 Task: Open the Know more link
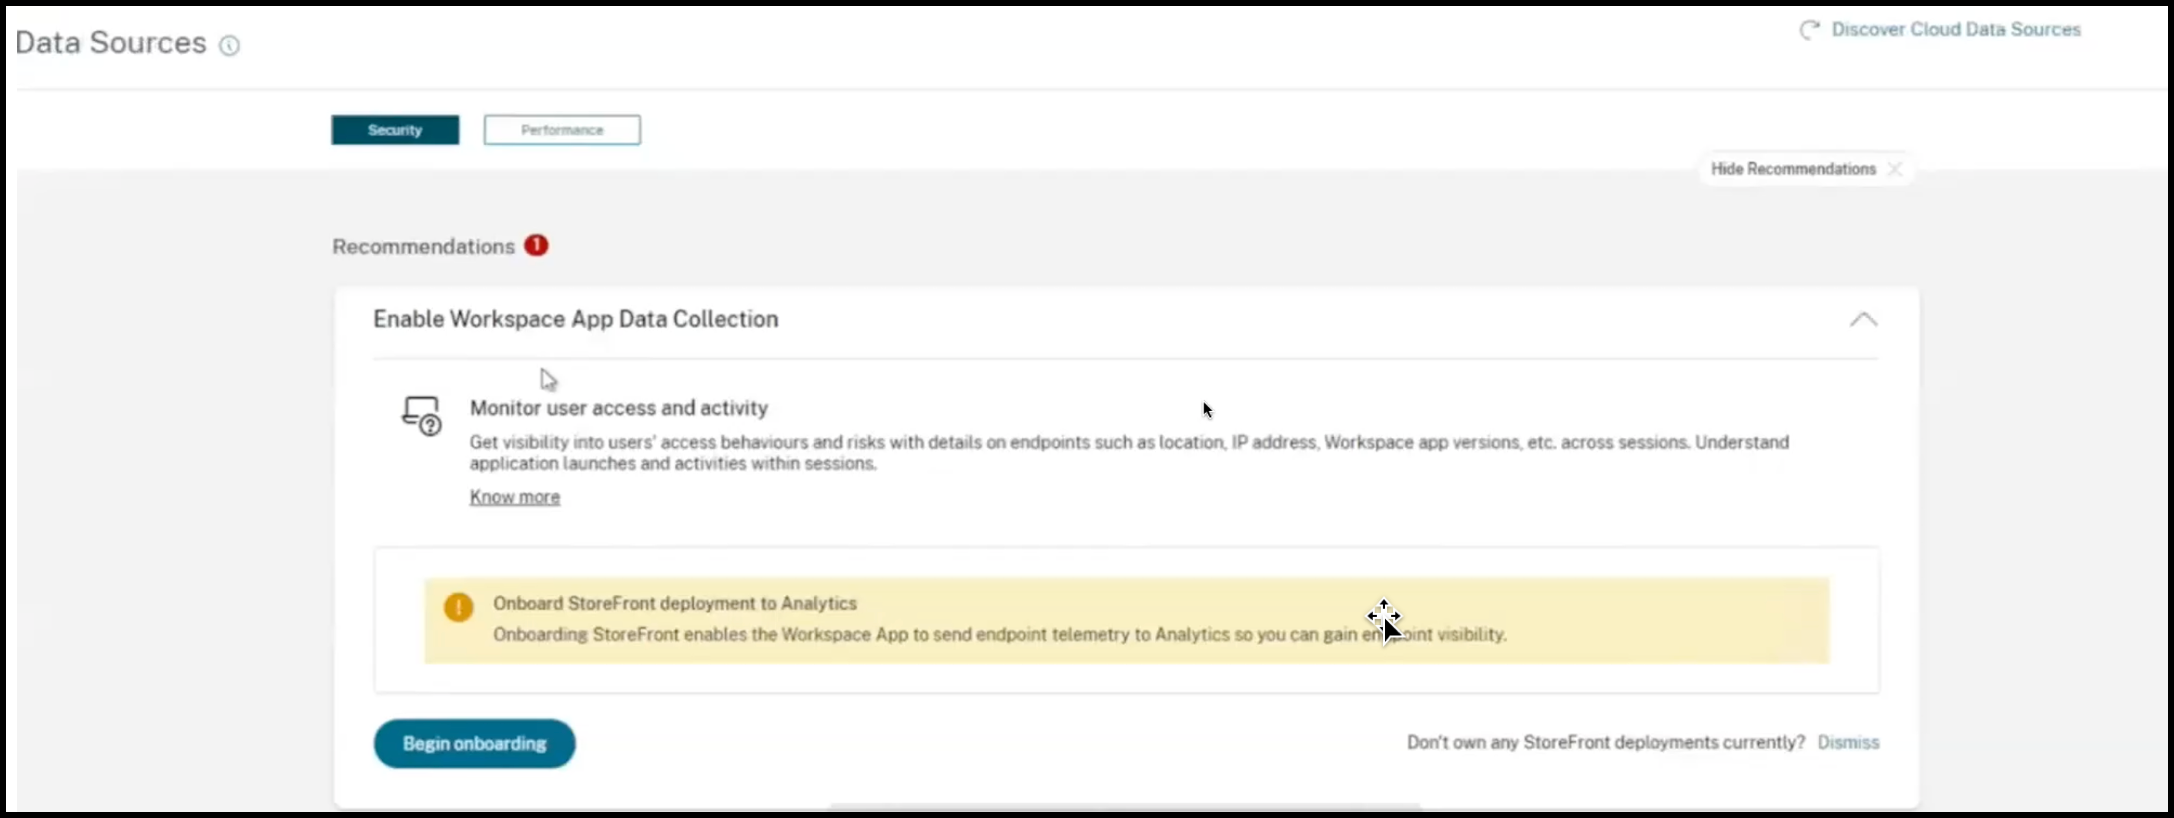coord(514,497)
